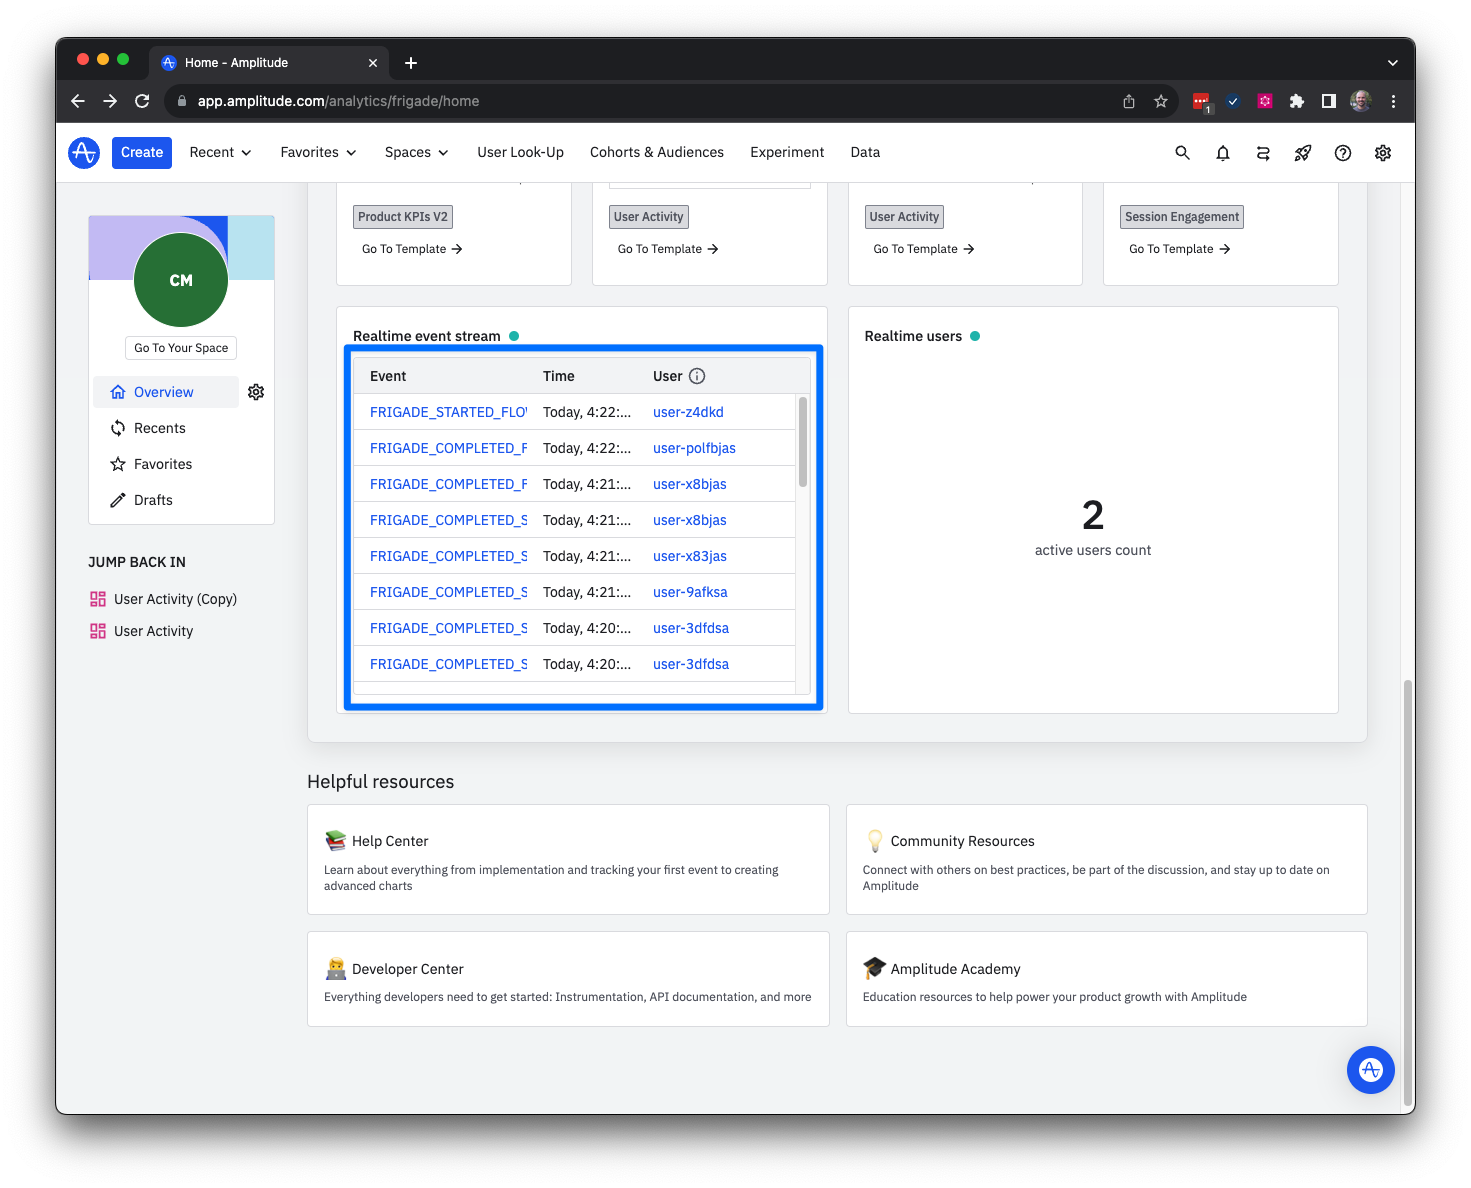Click the FRIGADE_STARTED_FLOW event link

(x=448, y=412)
